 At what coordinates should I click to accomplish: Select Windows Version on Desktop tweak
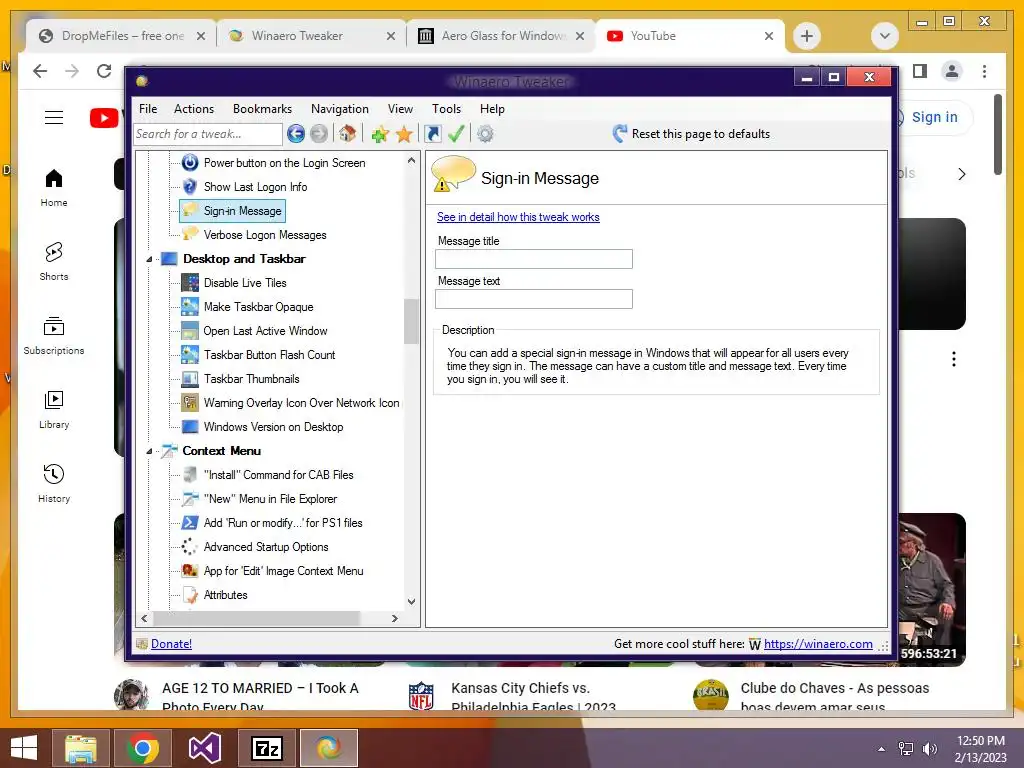[x=273, y=427]
